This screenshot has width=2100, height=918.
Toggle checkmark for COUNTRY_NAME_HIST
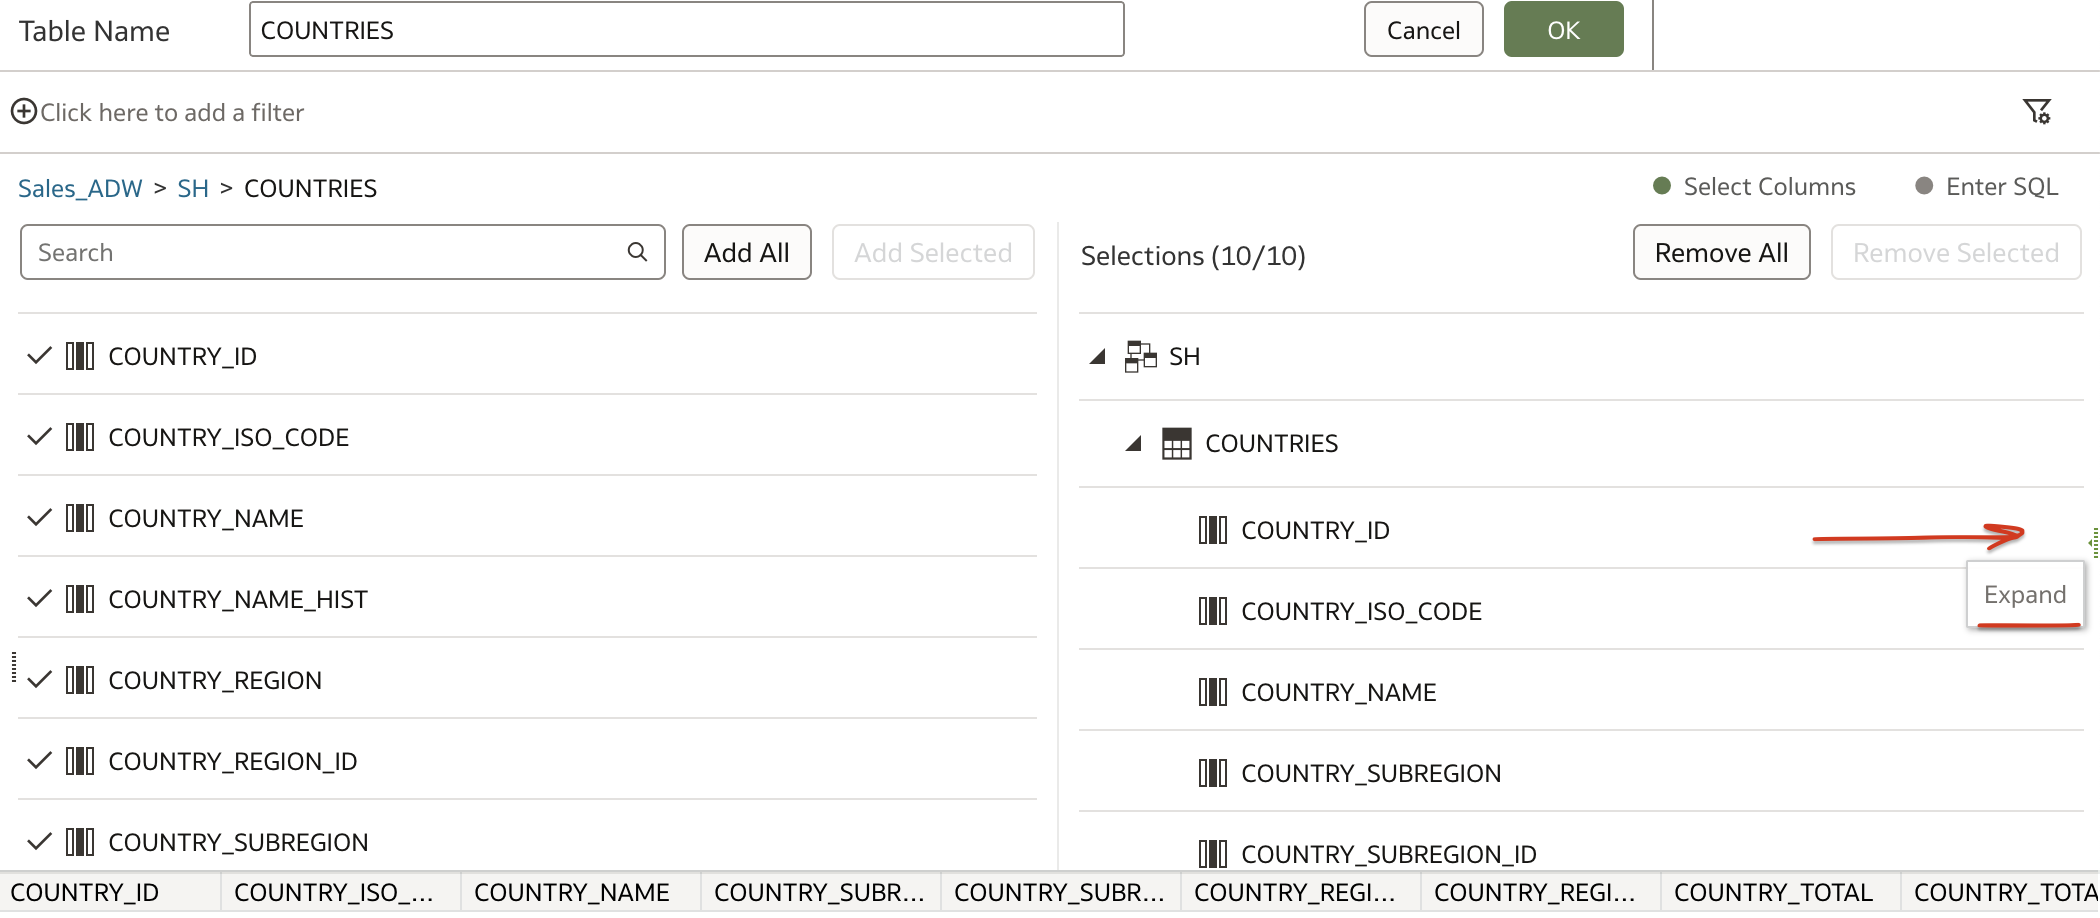pyautogui.click(x=39, y=599)
